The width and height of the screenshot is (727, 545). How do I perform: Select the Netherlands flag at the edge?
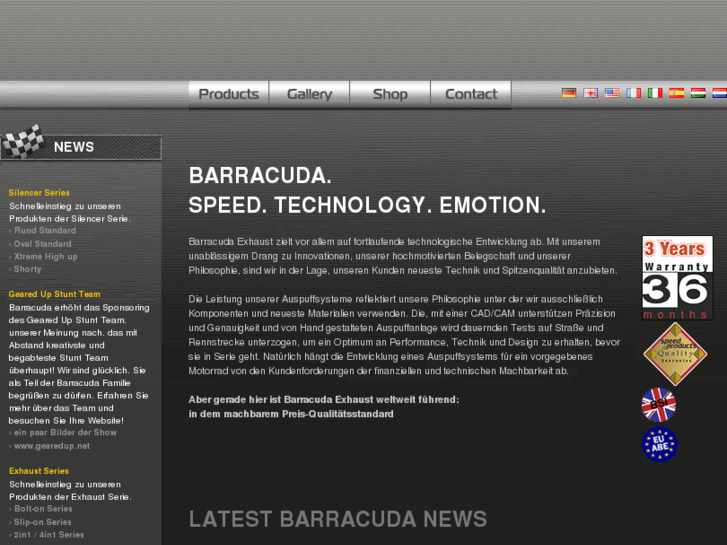[720, 93]
